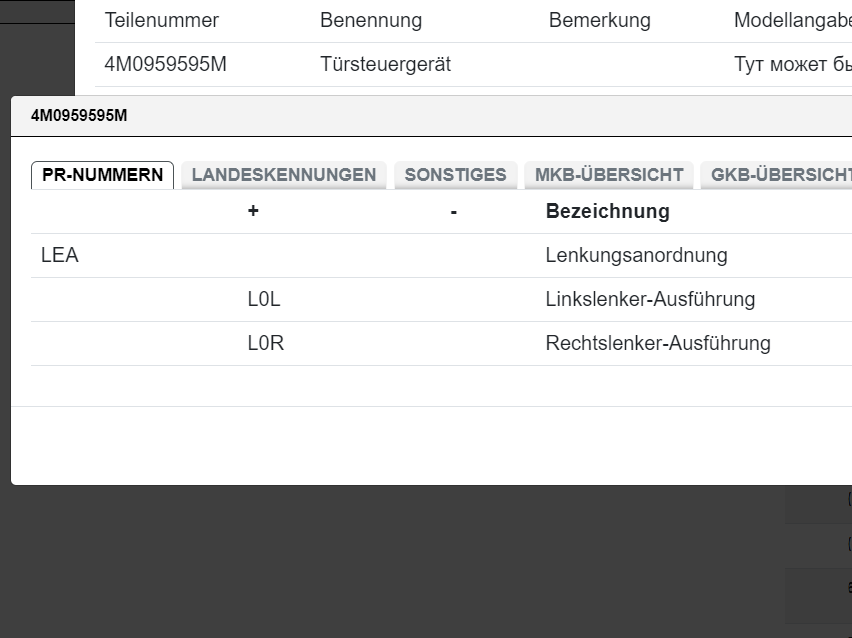The width and height of the screenshot is (852, 638).
Task: Click the Benennung column header
Action: 371,21
